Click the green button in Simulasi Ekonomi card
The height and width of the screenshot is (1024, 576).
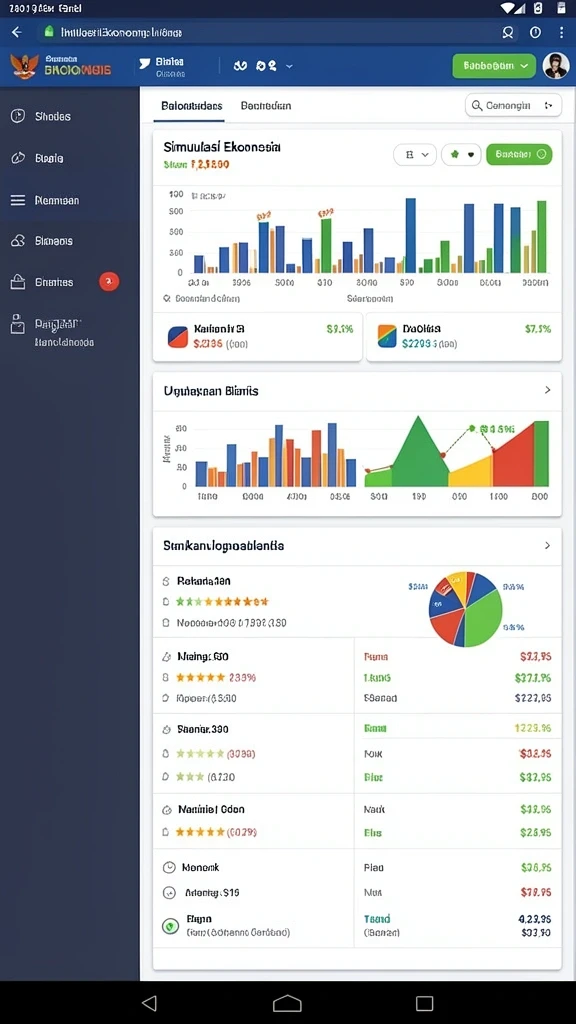coord(519,155)
